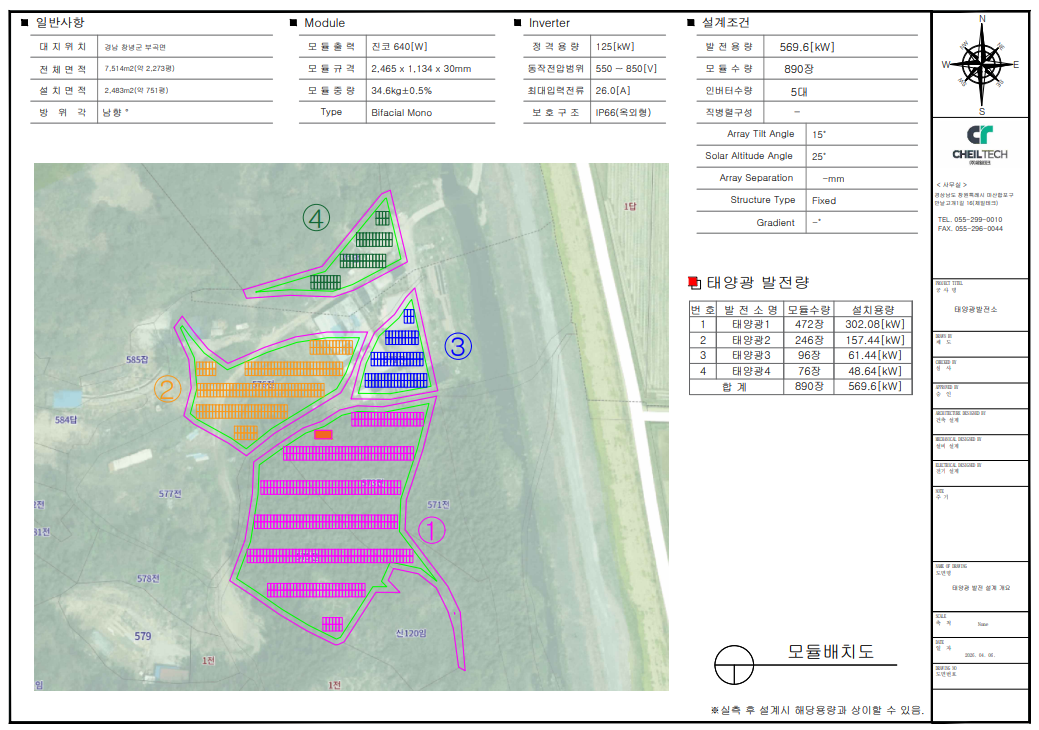Select the green circled number 4 marker

[x=317, y=217]
